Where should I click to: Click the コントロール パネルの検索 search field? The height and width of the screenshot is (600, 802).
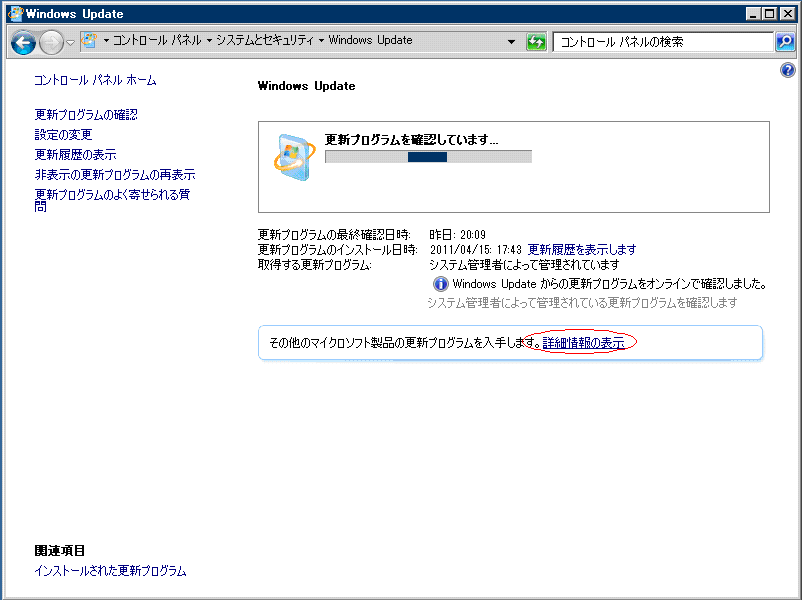[663, 42]
